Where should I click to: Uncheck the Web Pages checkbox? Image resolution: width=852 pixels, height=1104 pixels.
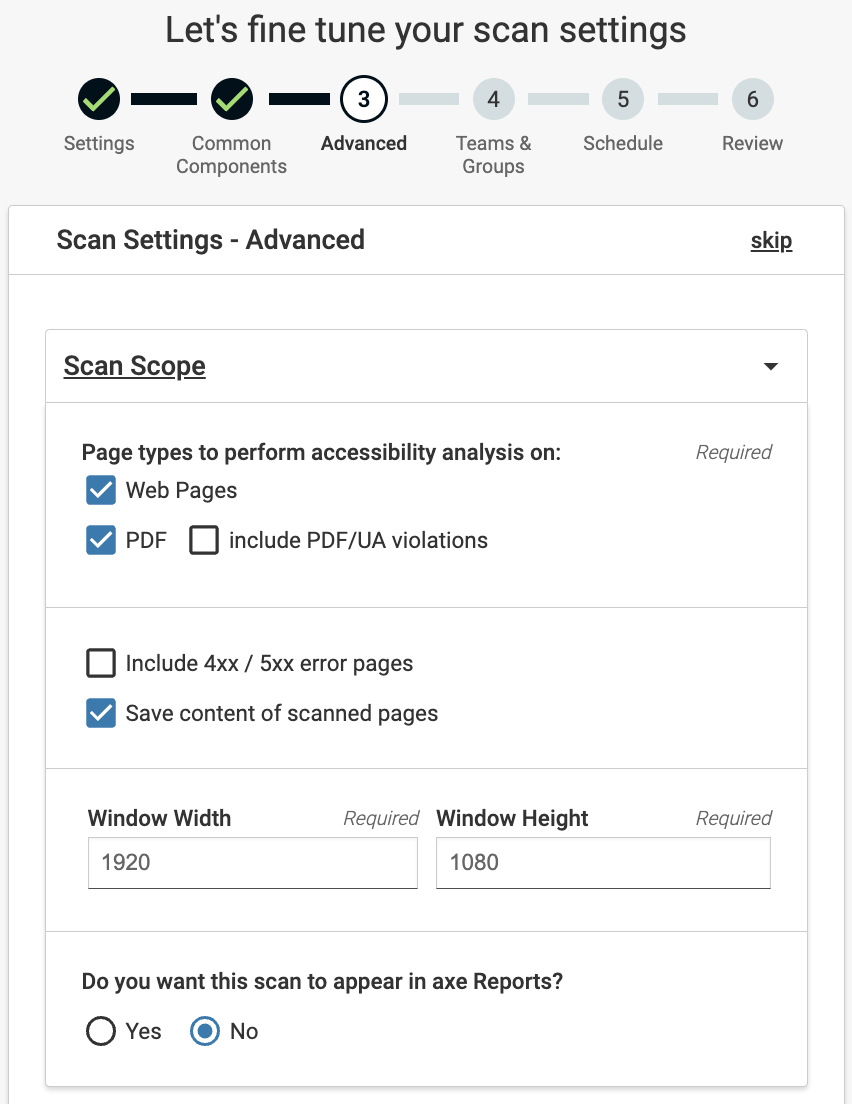point(101,491)
